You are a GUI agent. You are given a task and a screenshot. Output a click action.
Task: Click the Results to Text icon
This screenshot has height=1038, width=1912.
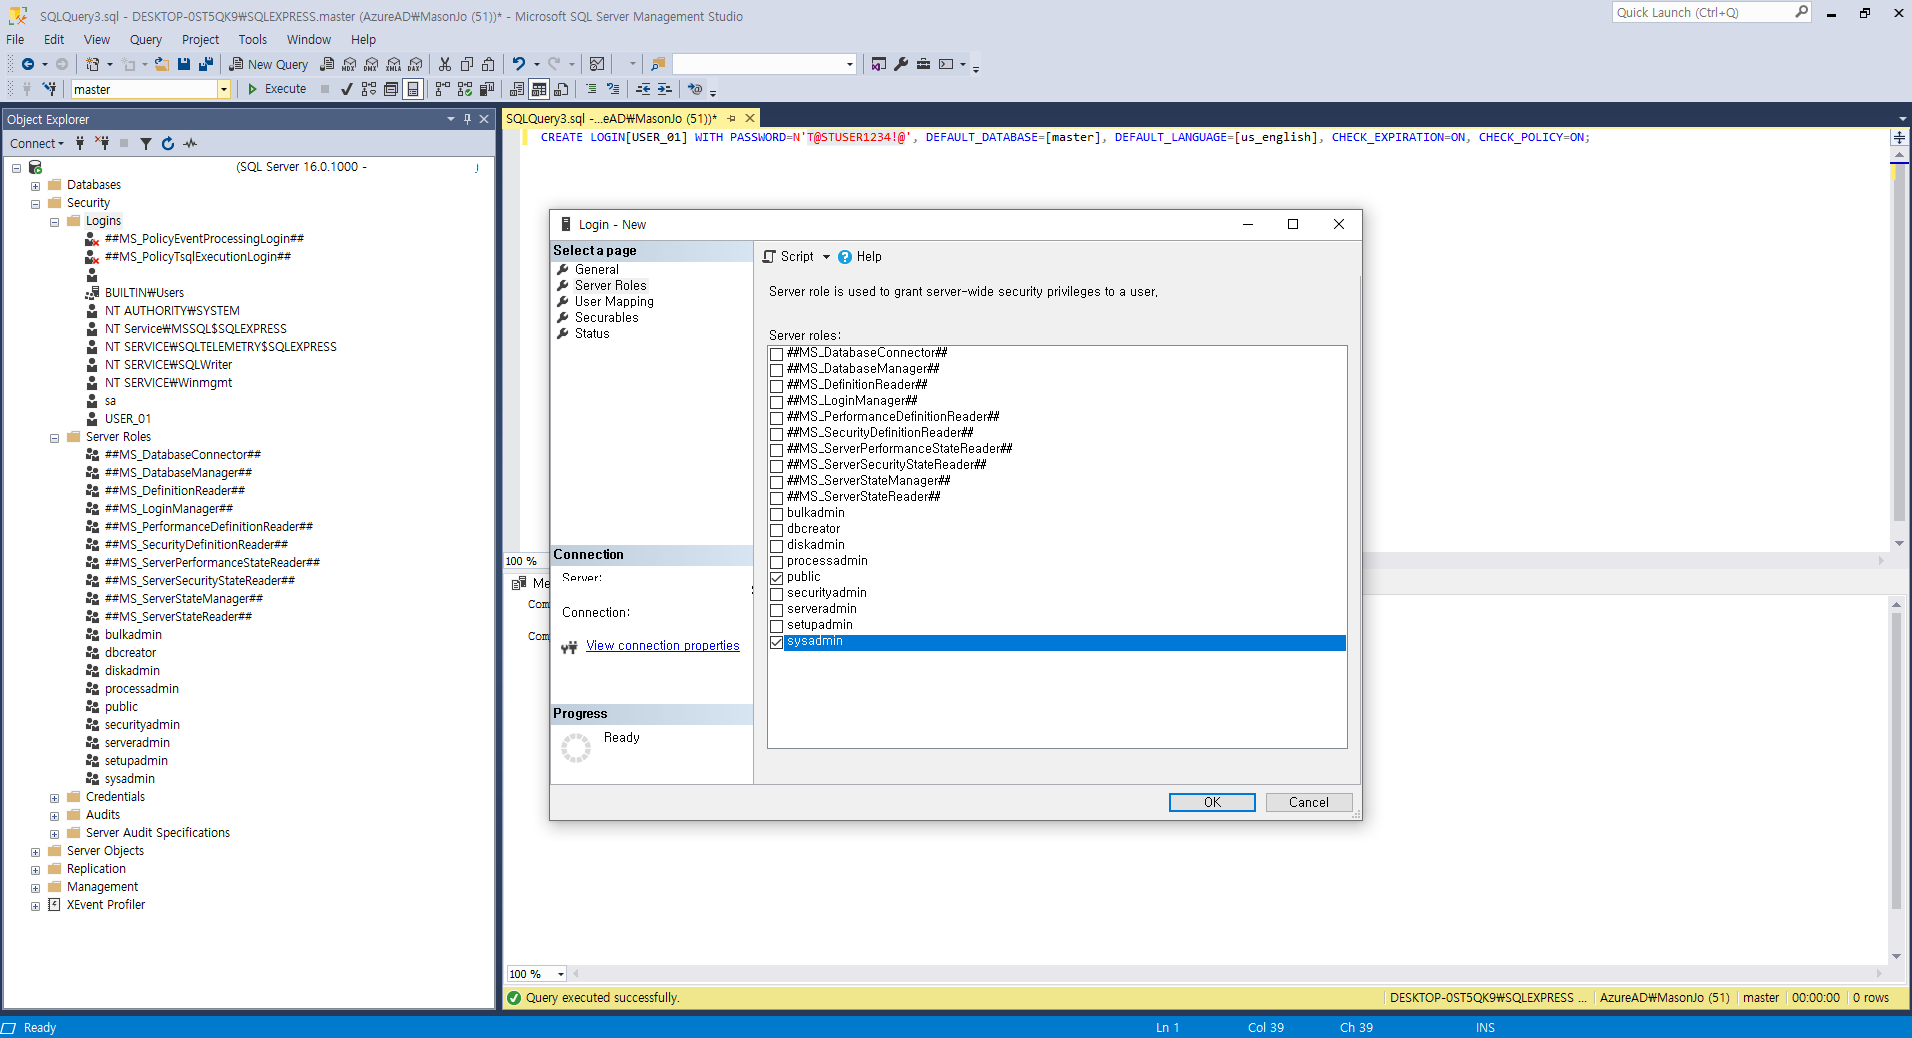(517, 89)
